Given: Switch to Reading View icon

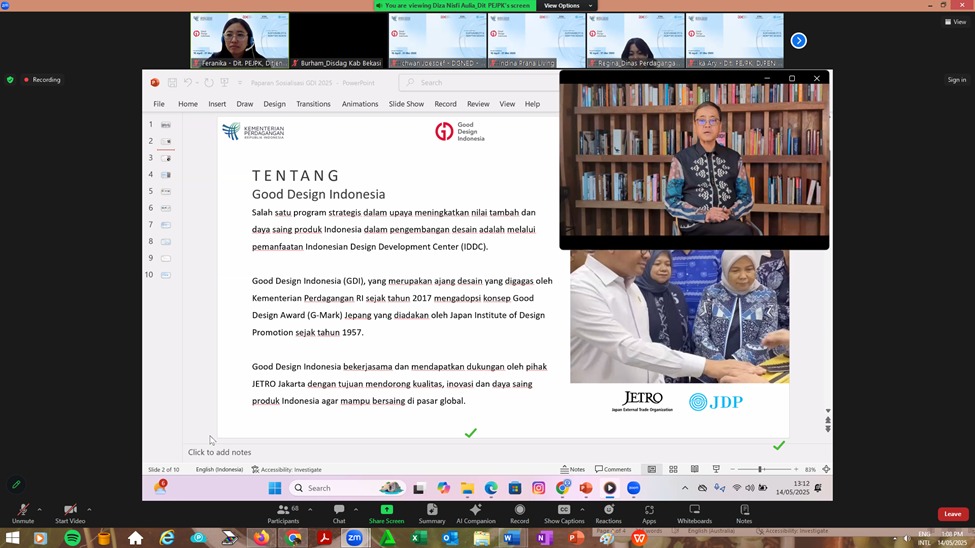Looking at the screenshot, I should 695,469.
